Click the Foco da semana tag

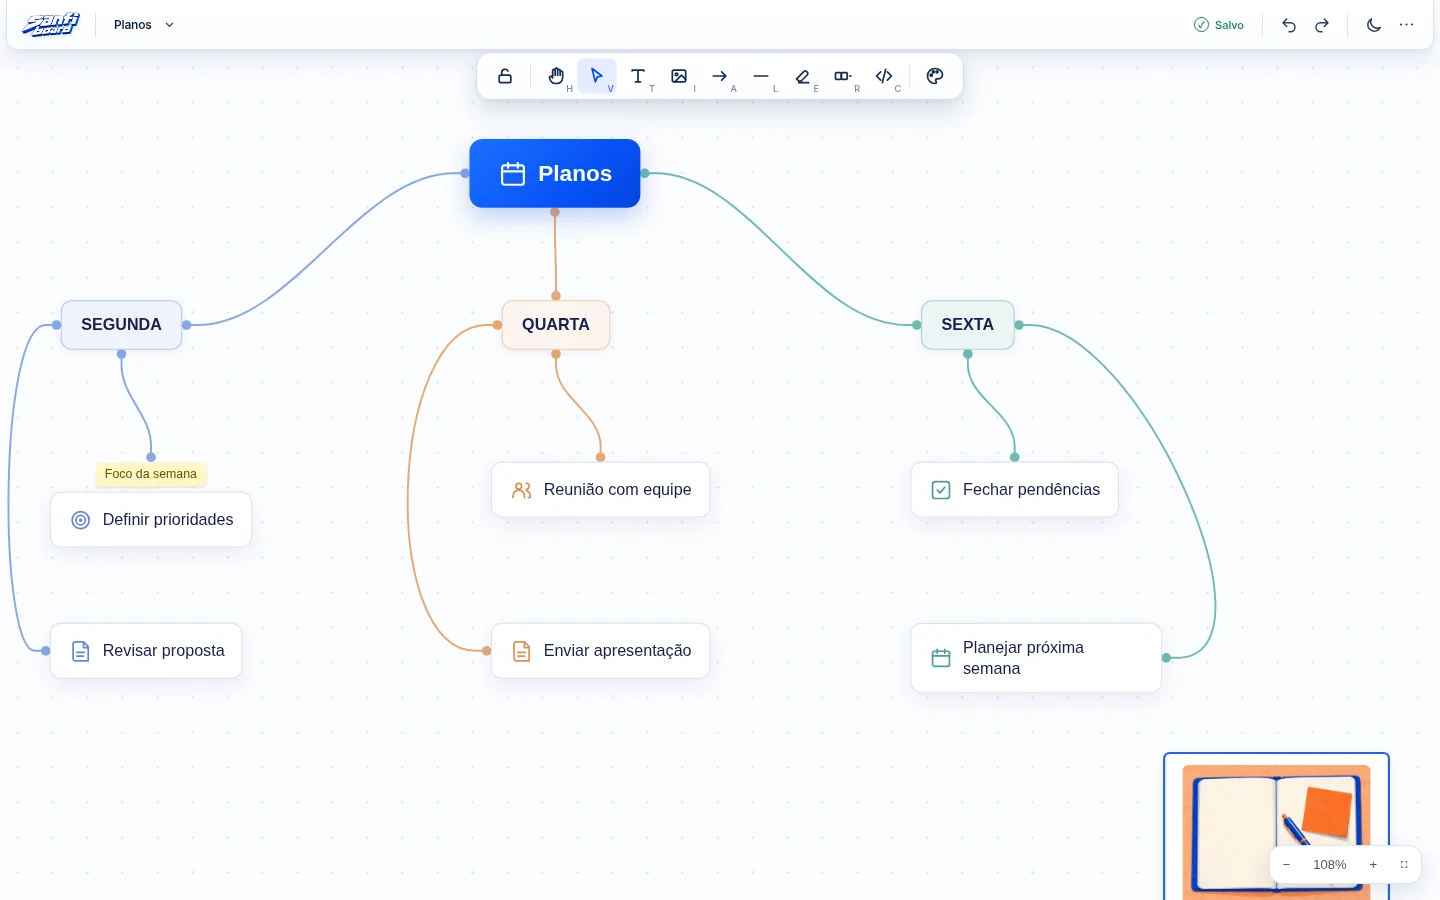pos(151,474)
